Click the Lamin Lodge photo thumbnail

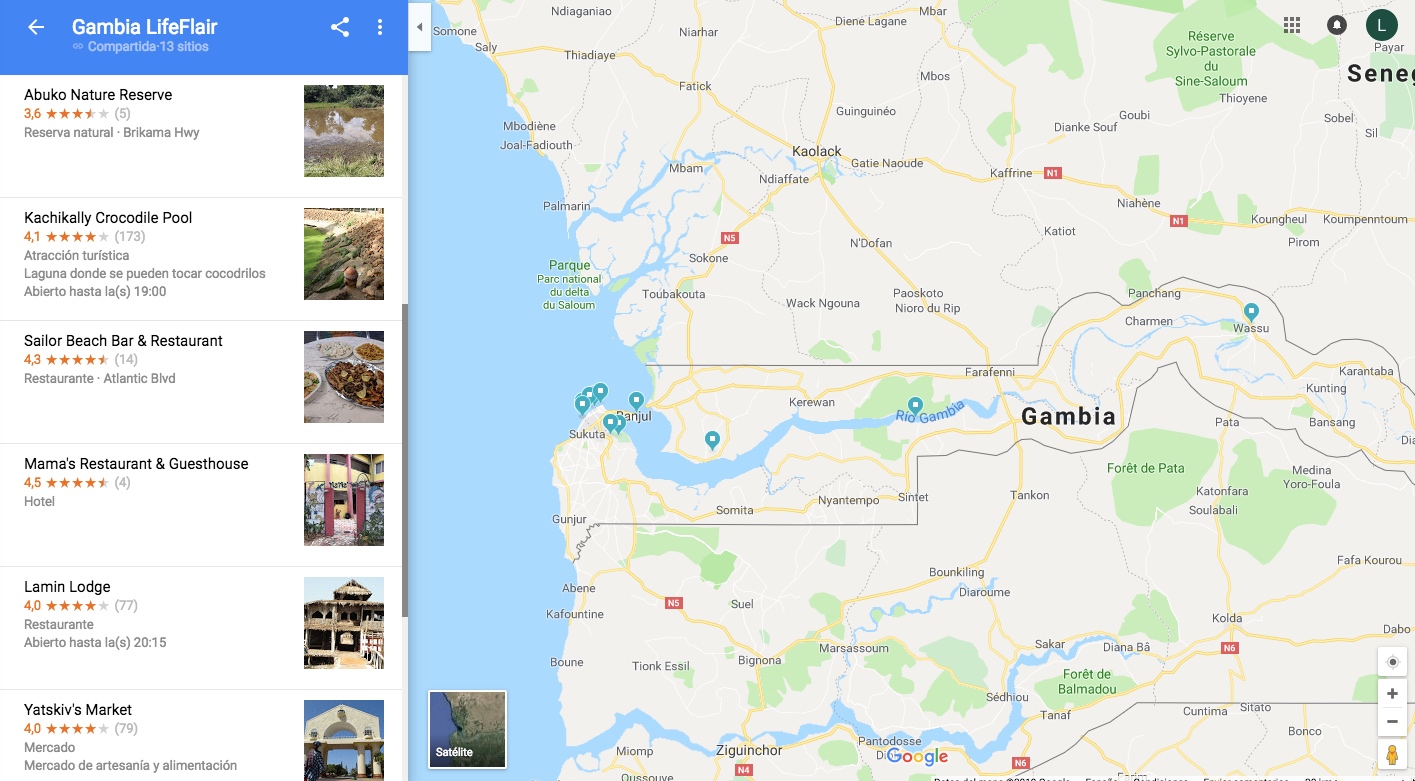pyautogui.click(x=344, y=623)
